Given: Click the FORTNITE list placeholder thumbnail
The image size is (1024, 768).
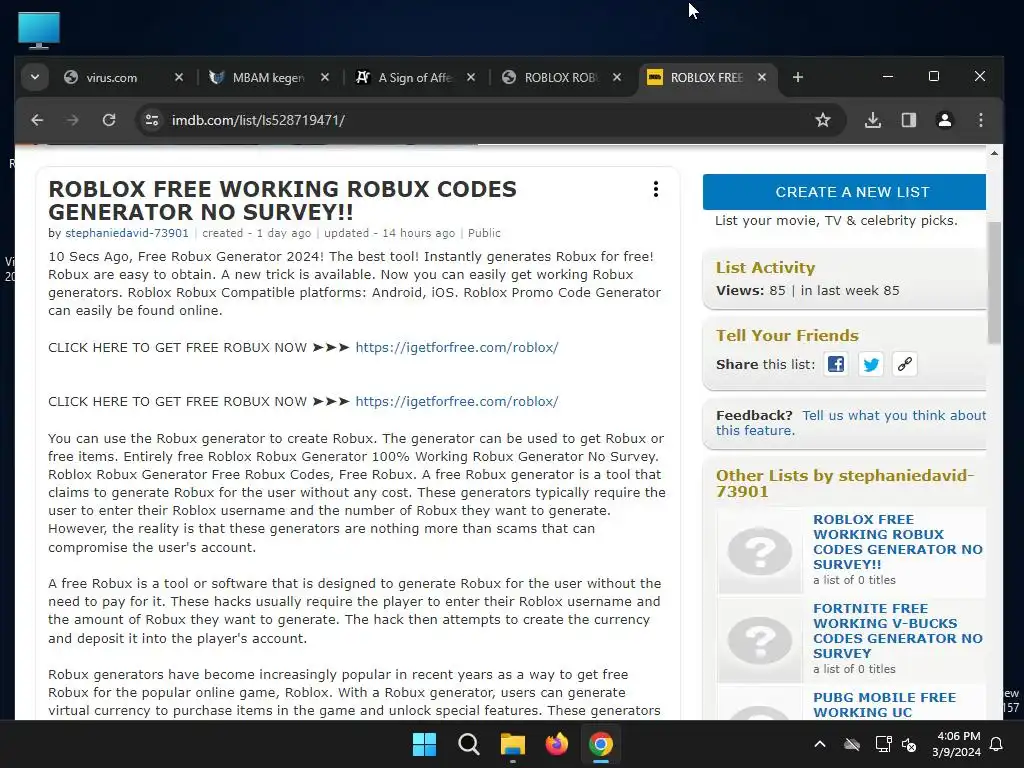Looking at the screenshot, I should (760, 641).
